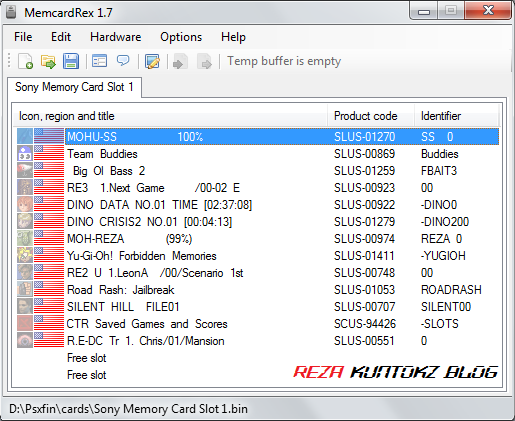Click product code 'SLUS-01270'
515x421 pixels.
tap(364, 137)
